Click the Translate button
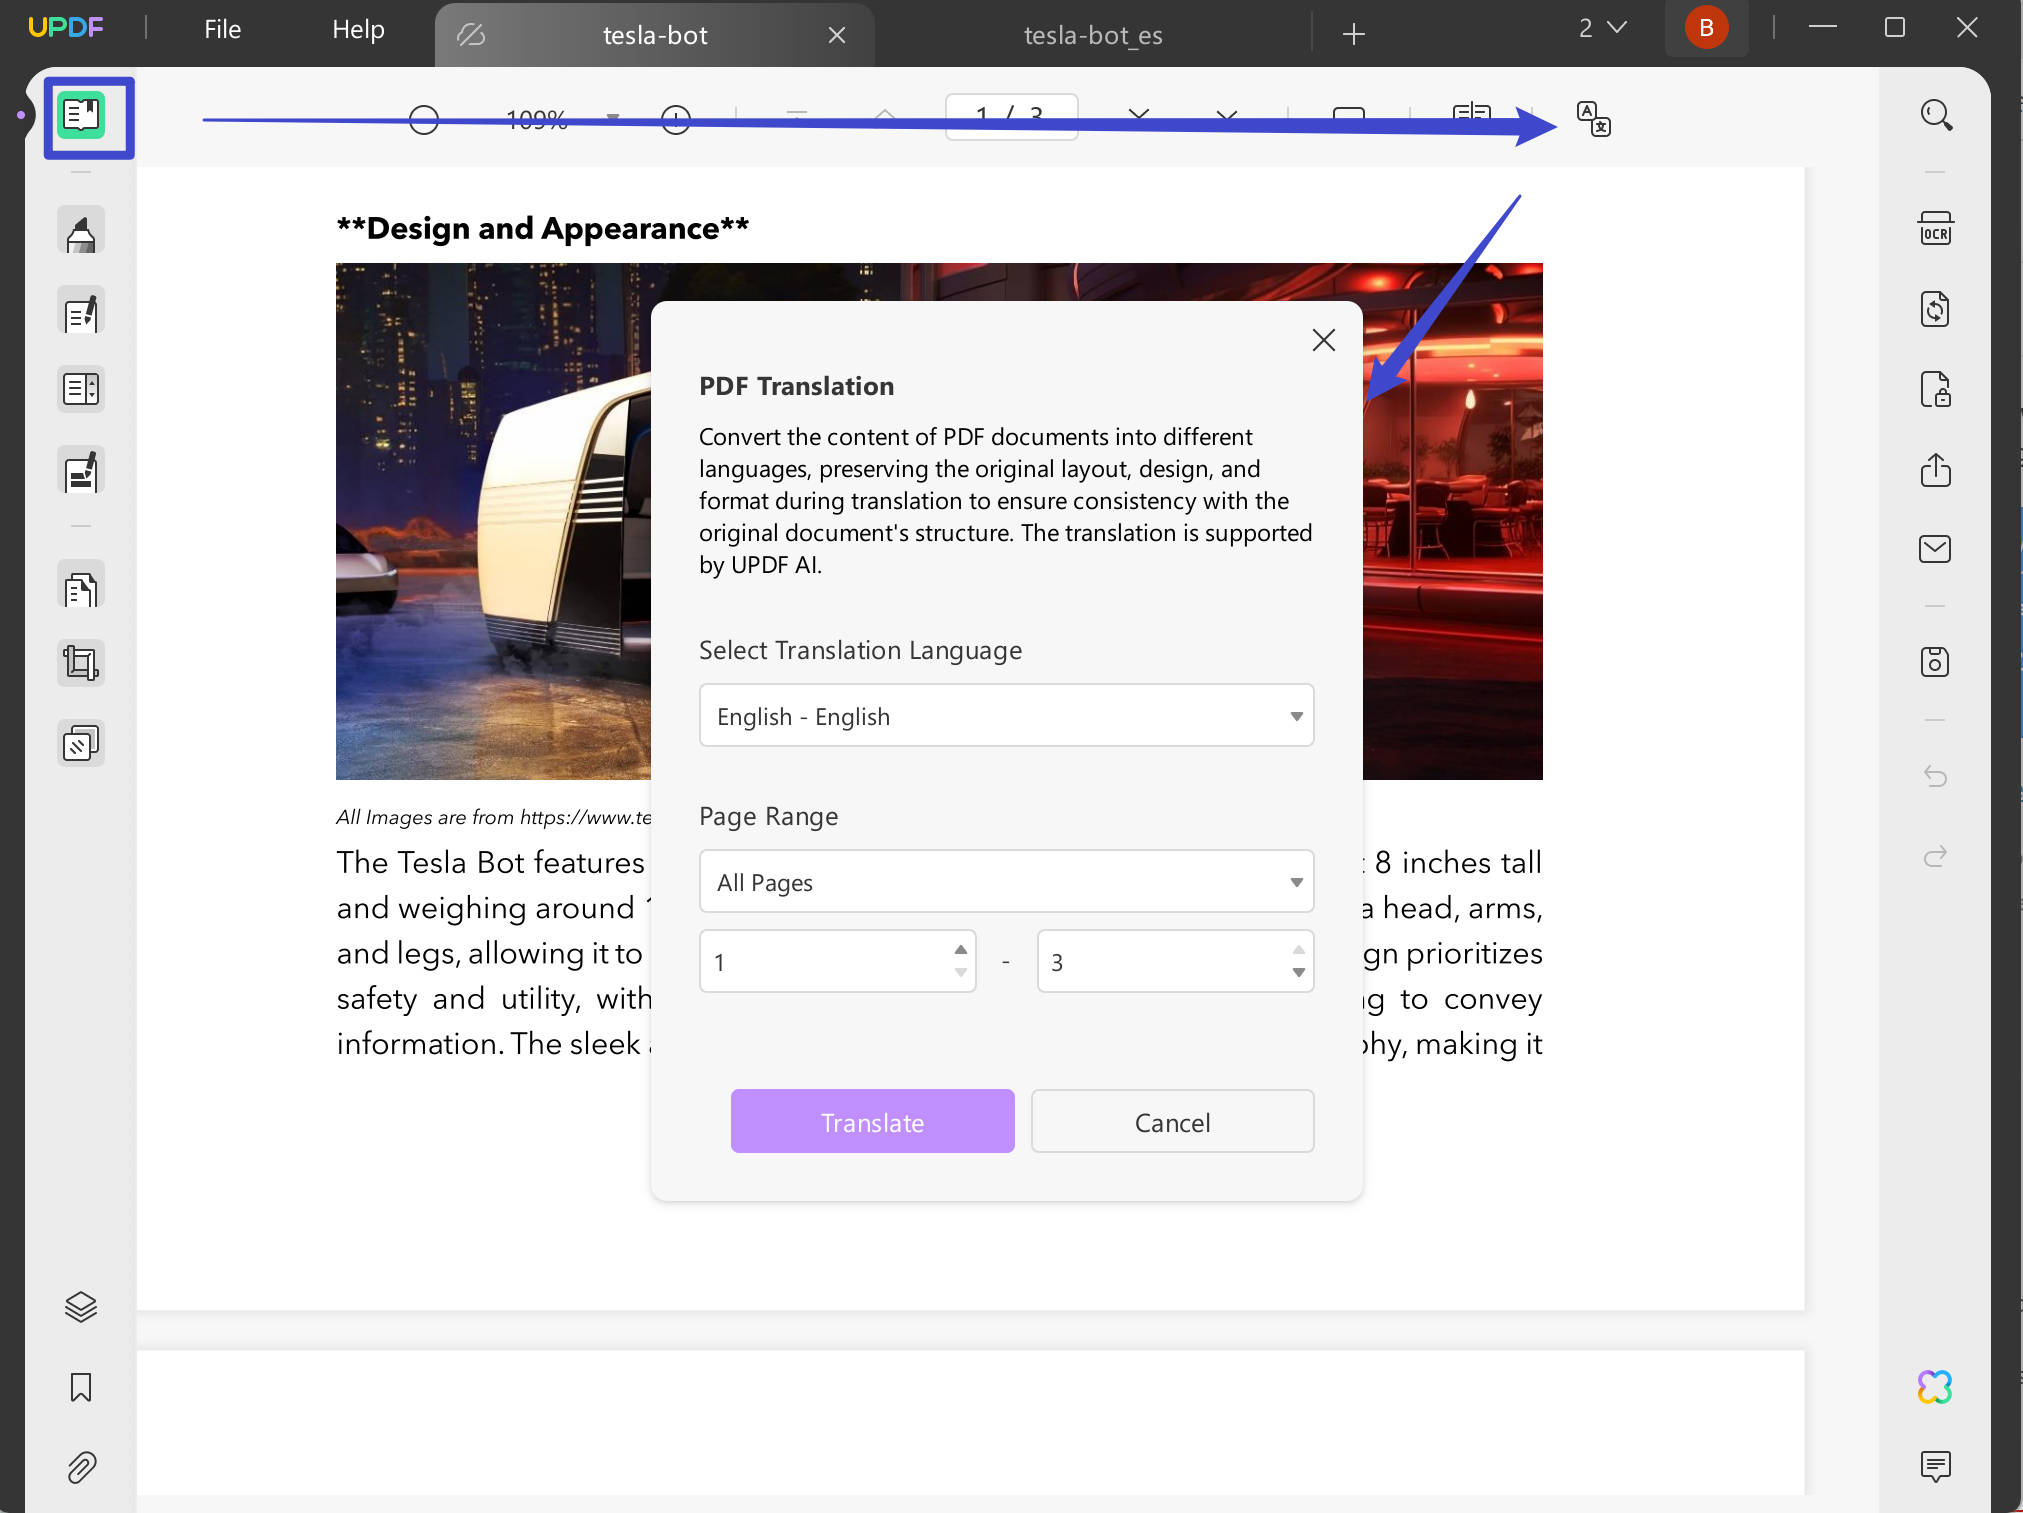The height and width of the screenshot is (1513, 2023). (871, 1121)
